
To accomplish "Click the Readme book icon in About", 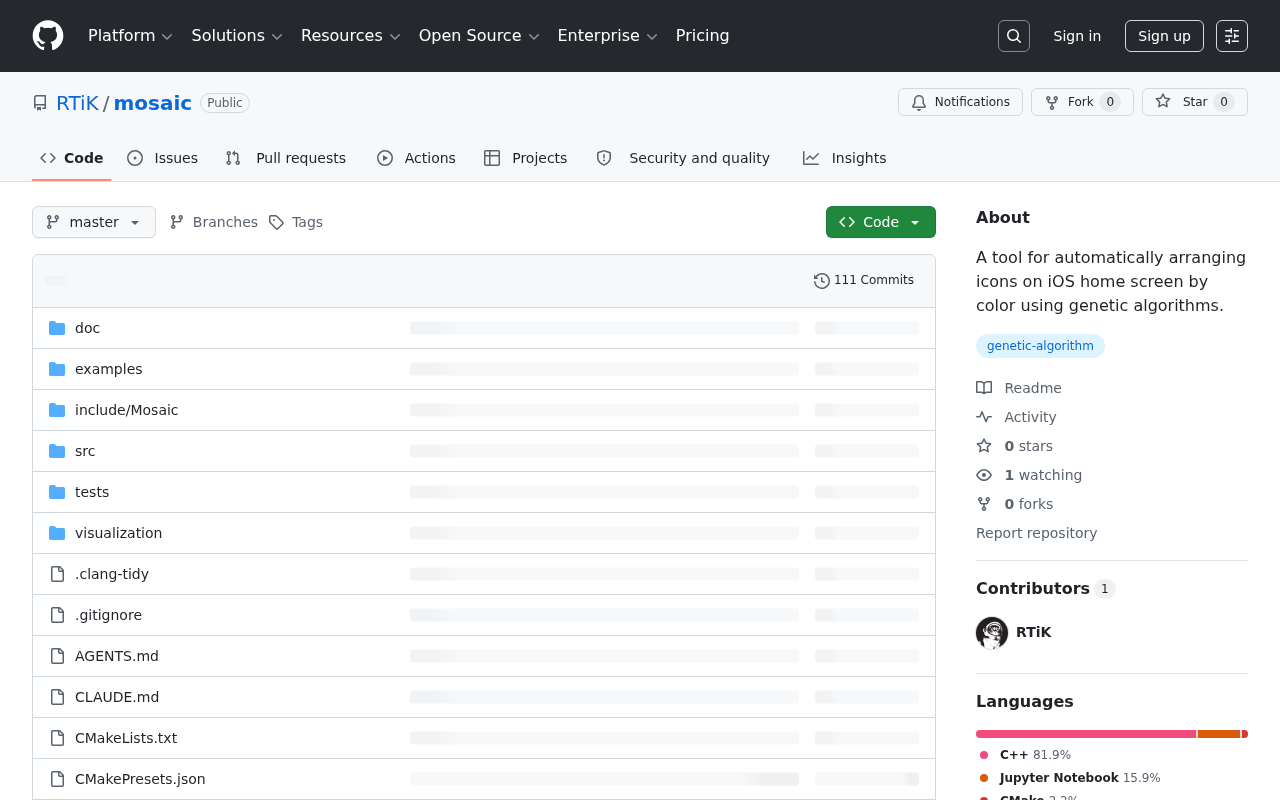I will coord(984,388).
